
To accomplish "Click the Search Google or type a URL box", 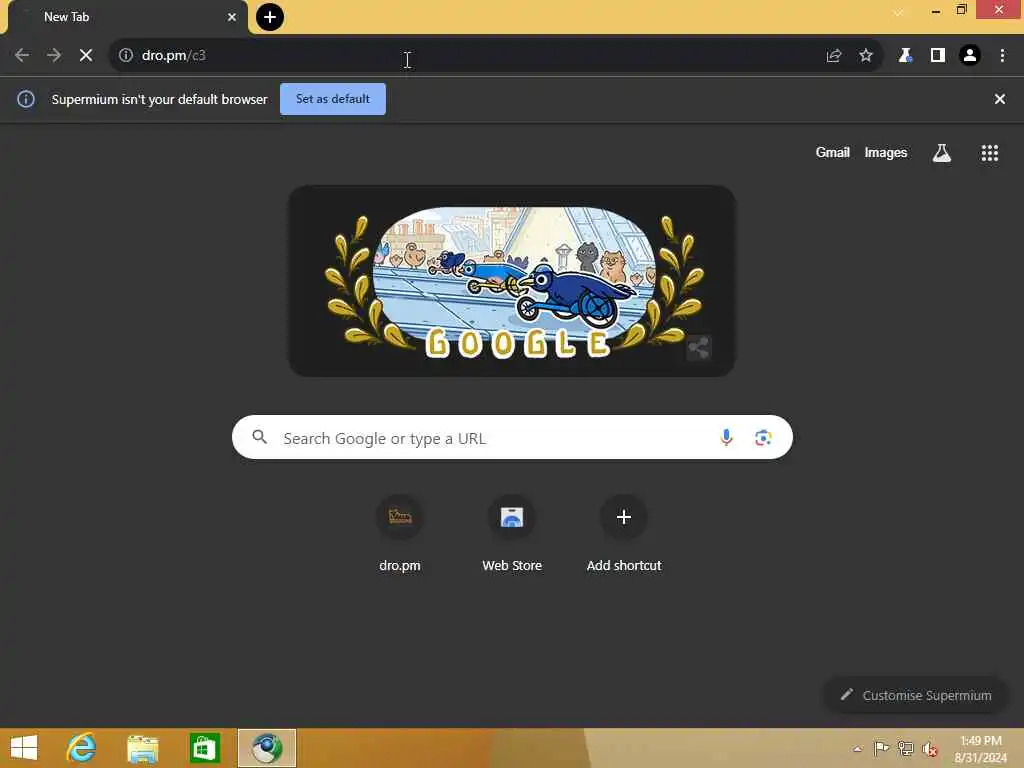I will click(512, 438).
